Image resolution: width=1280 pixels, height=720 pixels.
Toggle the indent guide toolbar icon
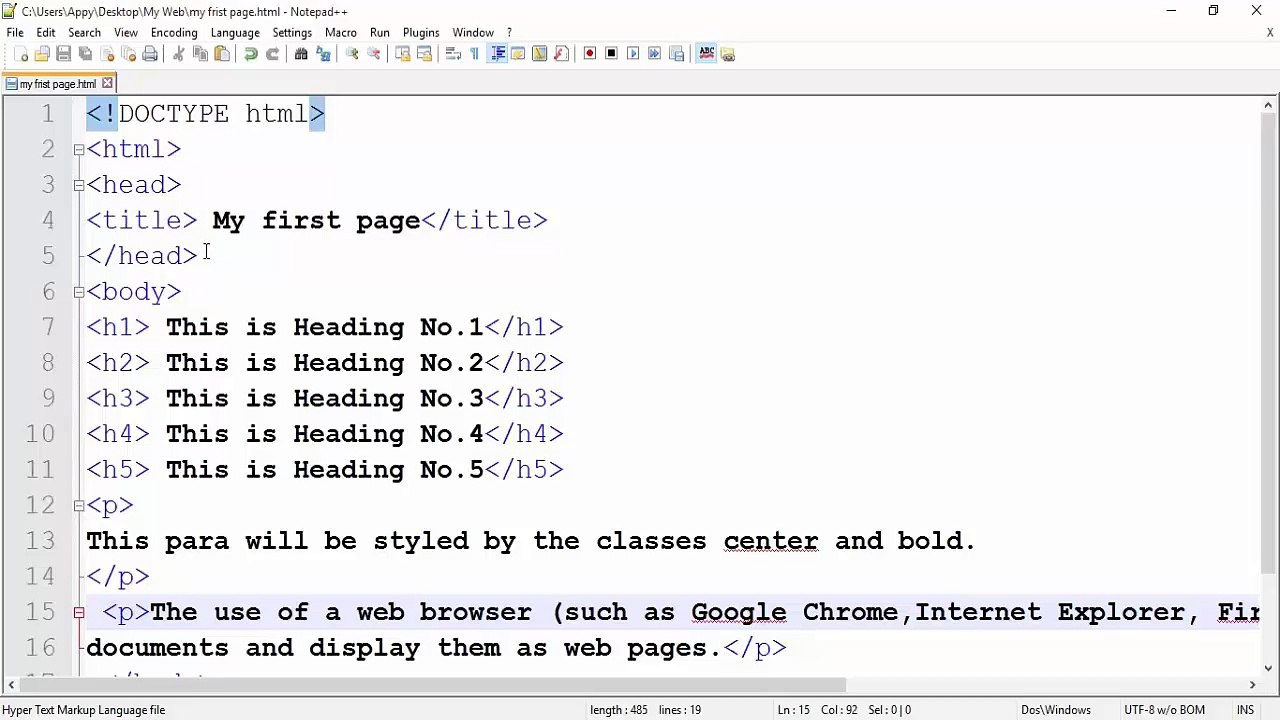click(497, 54)
